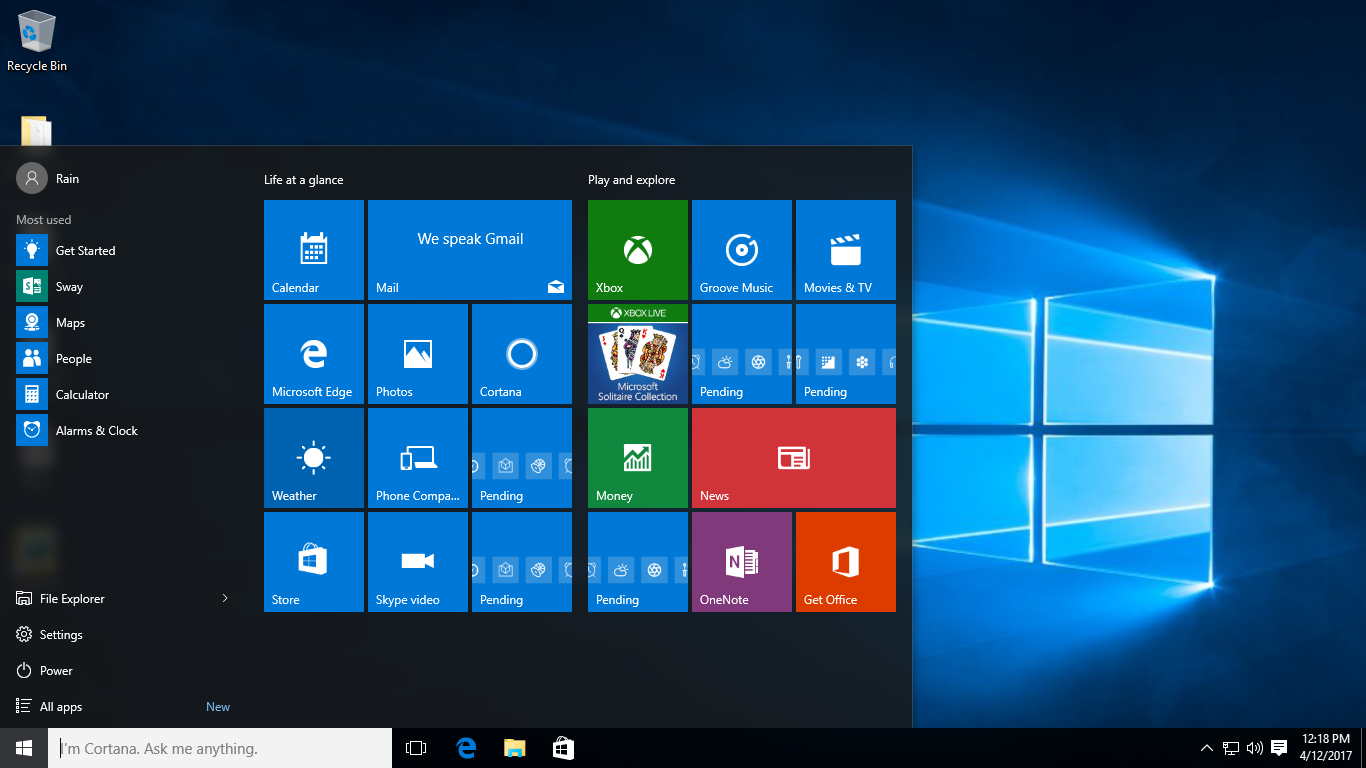Click the Show desktop strip on taskbar
Viewport: 1366px width, 768px height.
click(x=1363, y=748)
